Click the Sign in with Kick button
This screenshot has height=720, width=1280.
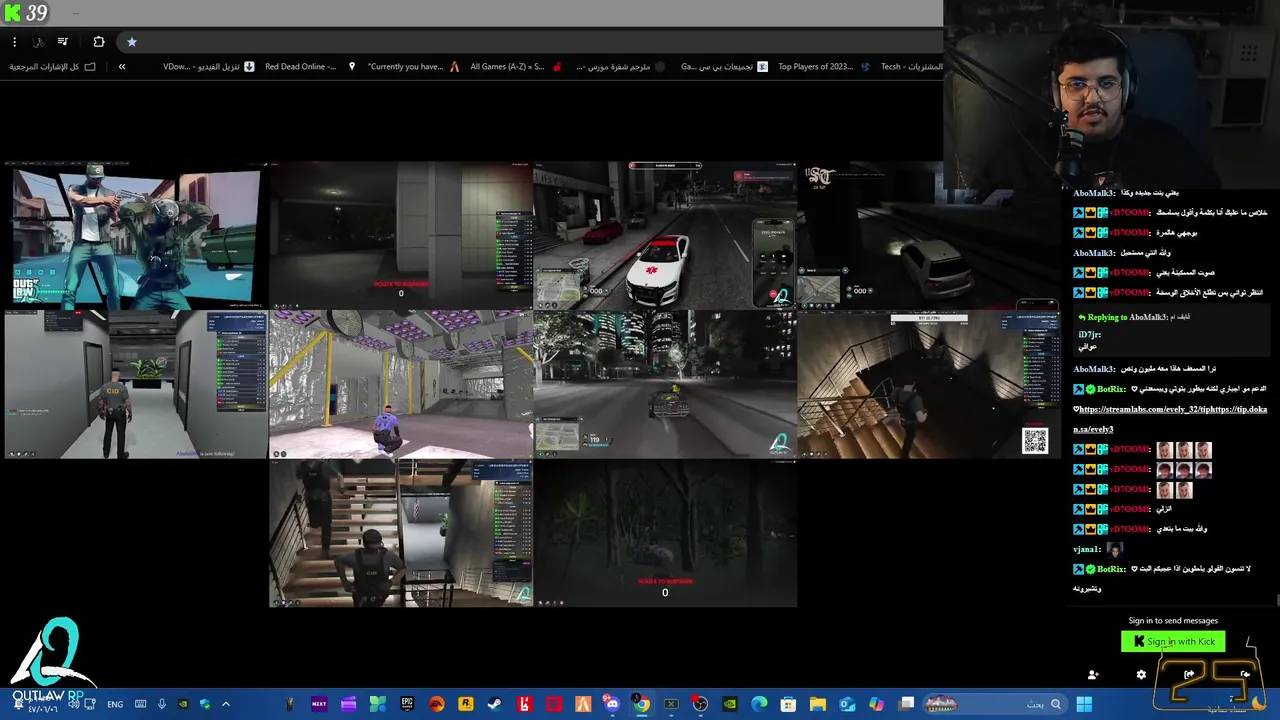[x=1173, y=642]
